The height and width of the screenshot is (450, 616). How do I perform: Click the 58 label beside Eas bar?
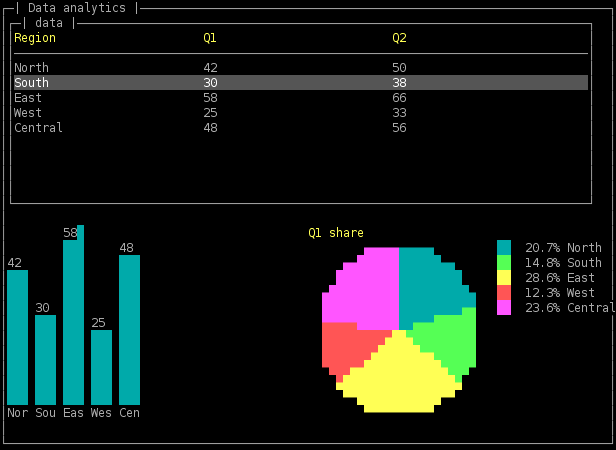[70, 233]
